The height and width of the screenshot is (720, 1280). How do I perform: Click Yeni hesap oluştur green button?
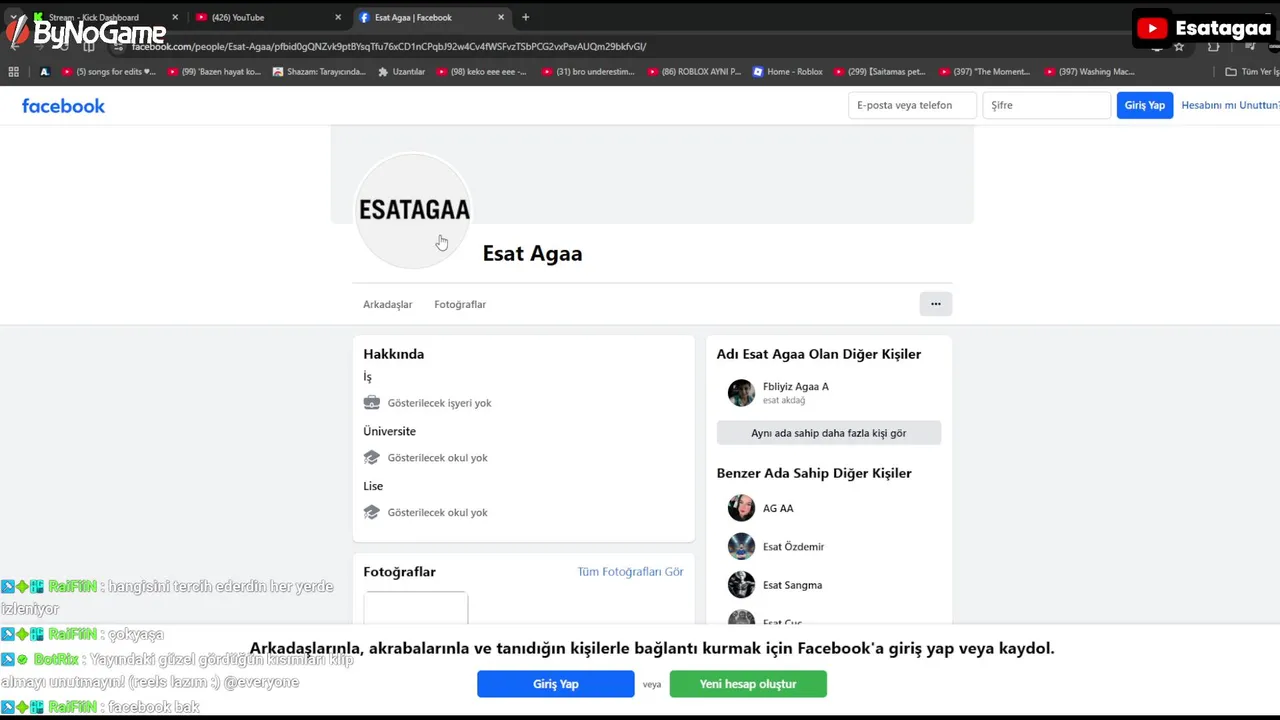[748, 684]
